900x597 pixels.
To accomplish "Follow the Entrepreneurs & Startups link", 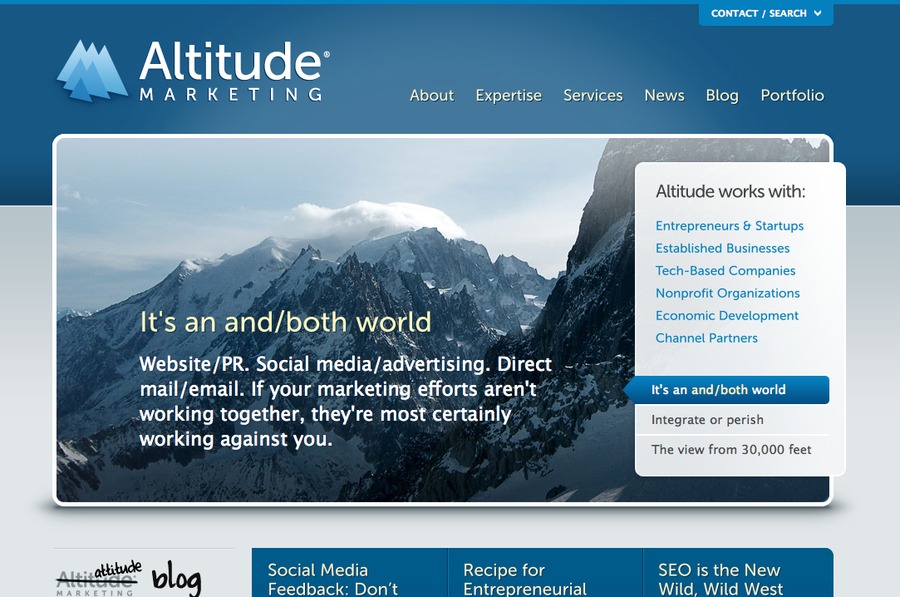I will pos(730,226).
